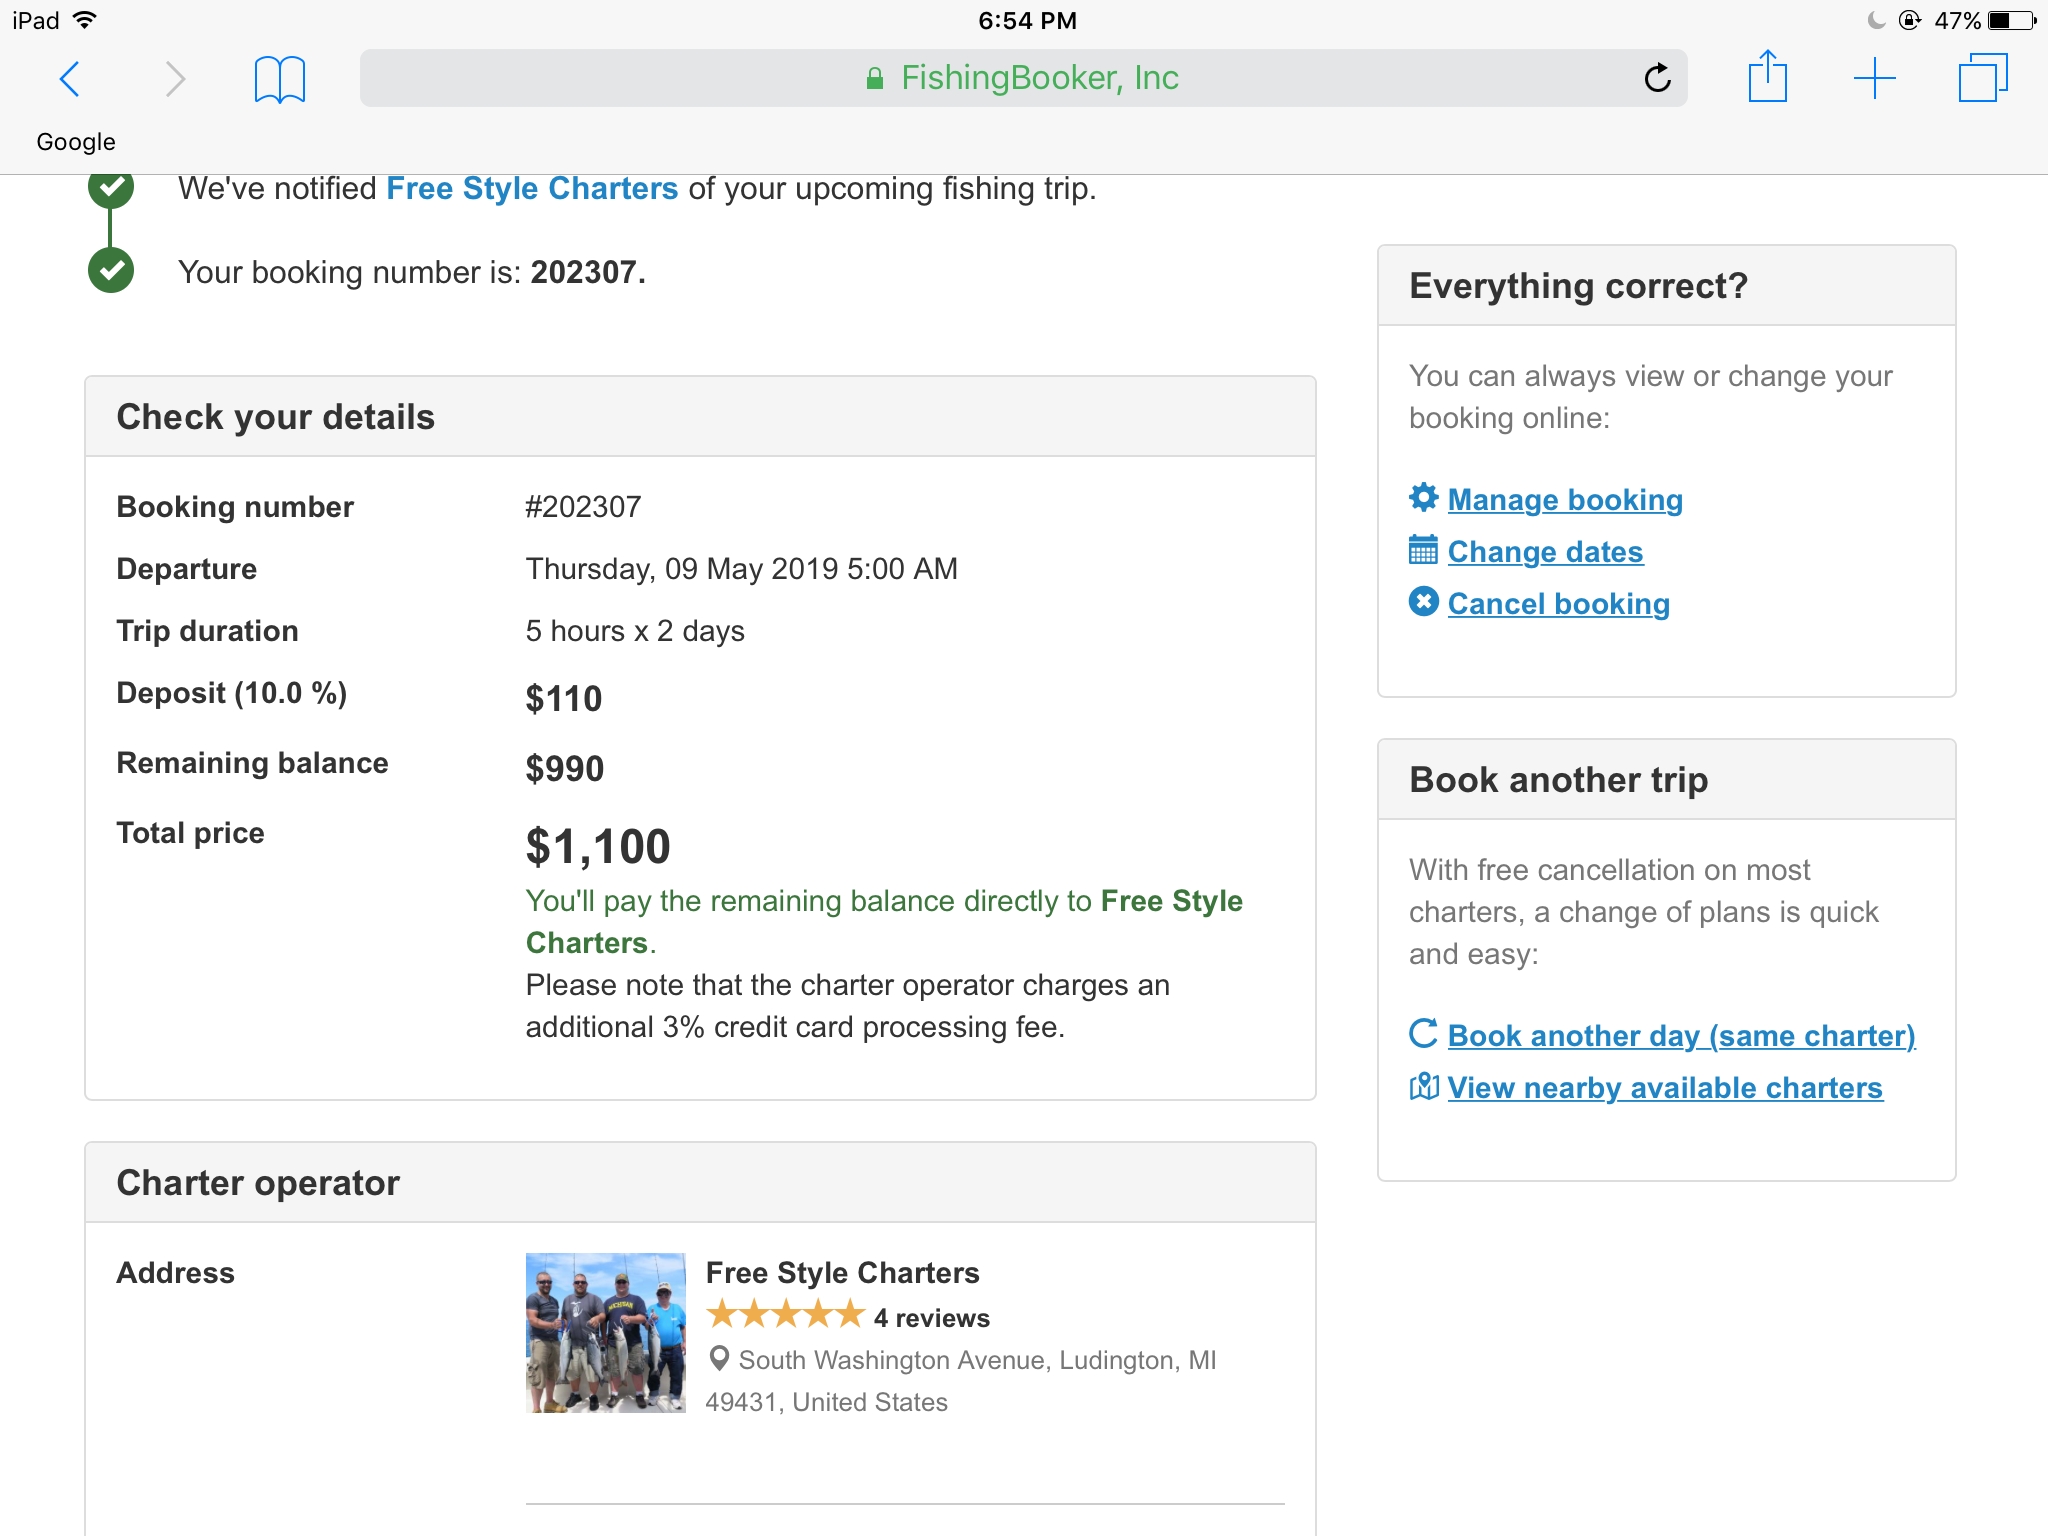Click the $110 deposit amount
Viewport: 2048px width, 1536px height.
pos(564,698)
